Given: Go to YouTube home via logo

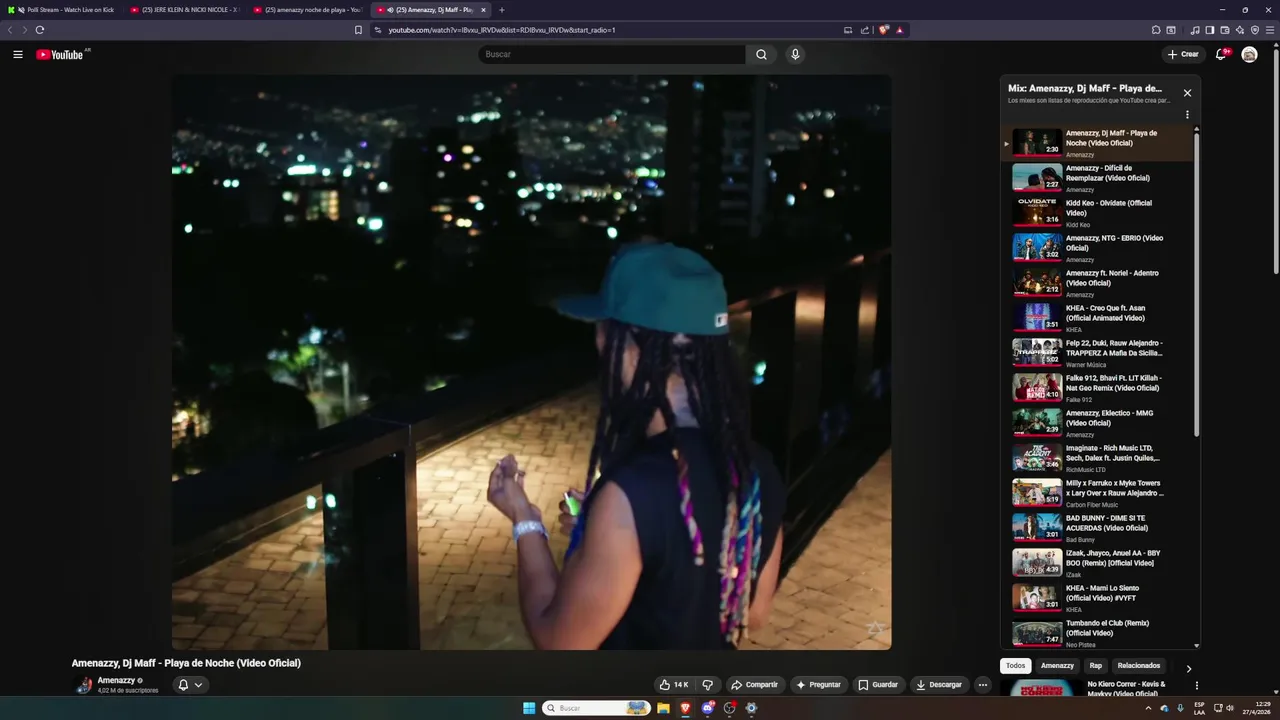Looking at the screenshot, I should pos(60,54).
